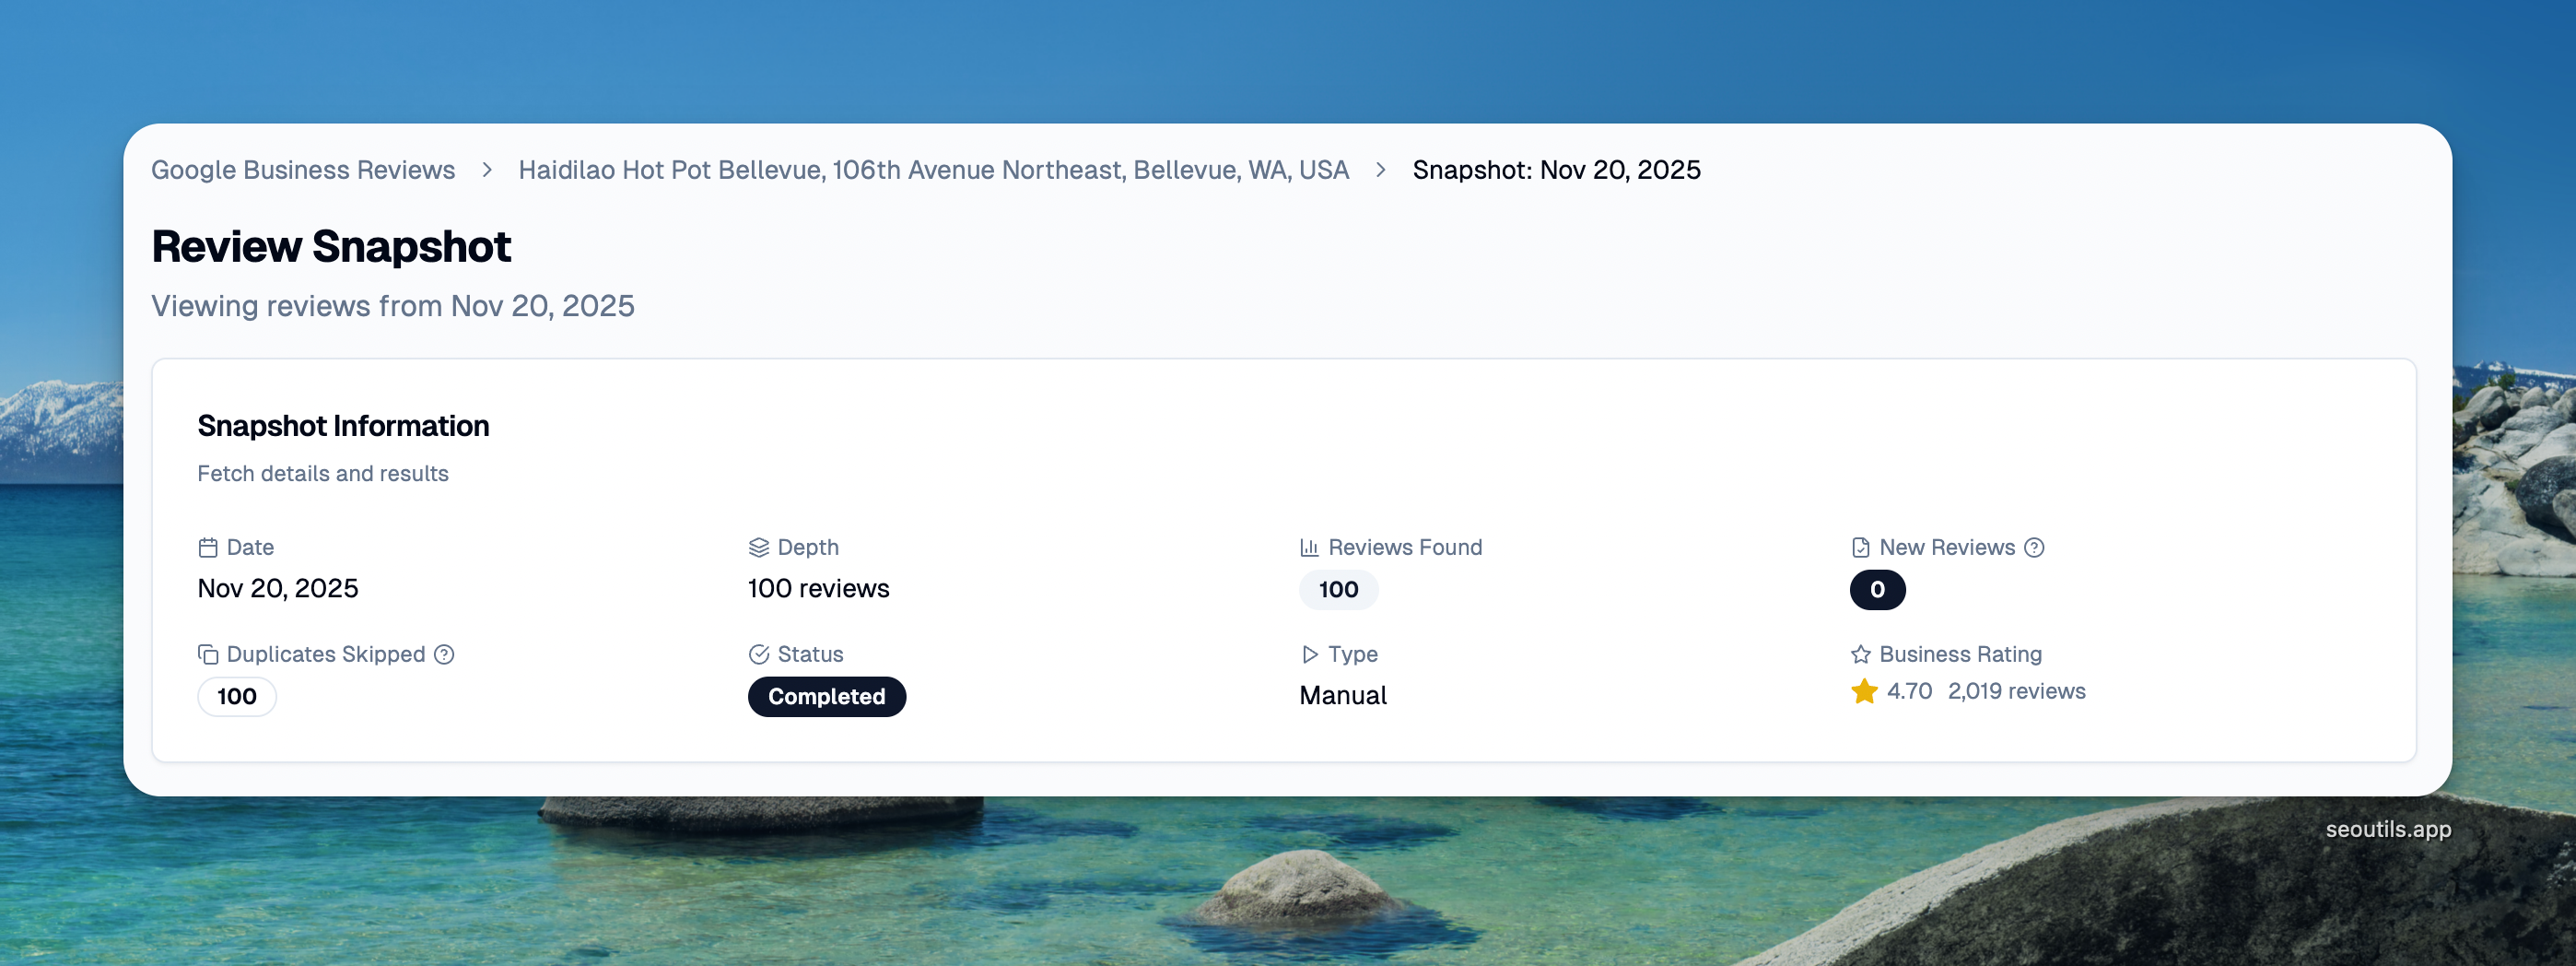
Task: Click the help icon next to New Reviews
Action: point(2034,547)
